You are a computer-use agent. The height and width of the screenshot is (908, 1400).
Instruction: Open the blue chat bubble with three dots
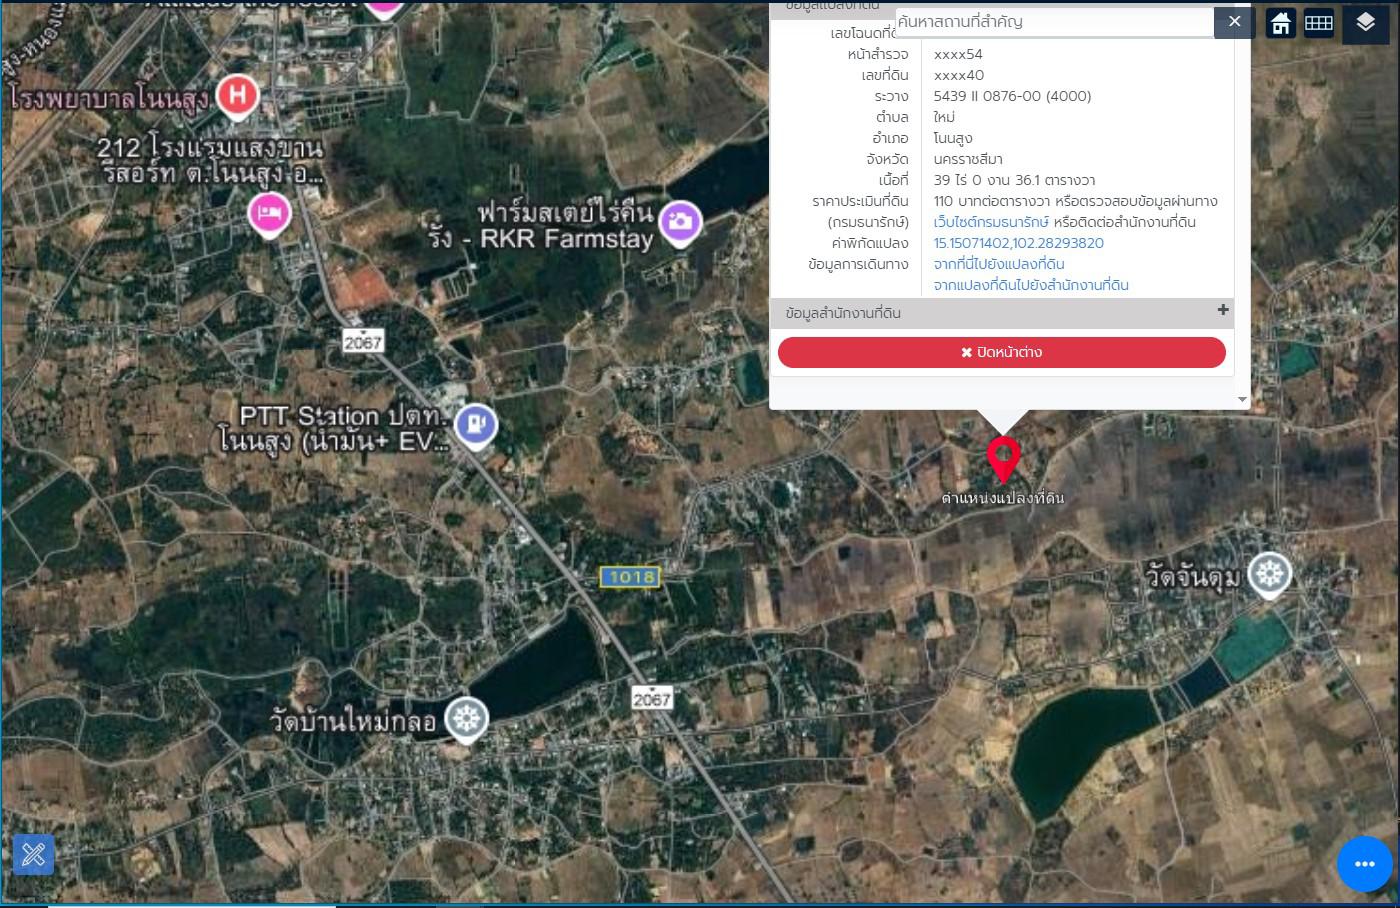1365,864
